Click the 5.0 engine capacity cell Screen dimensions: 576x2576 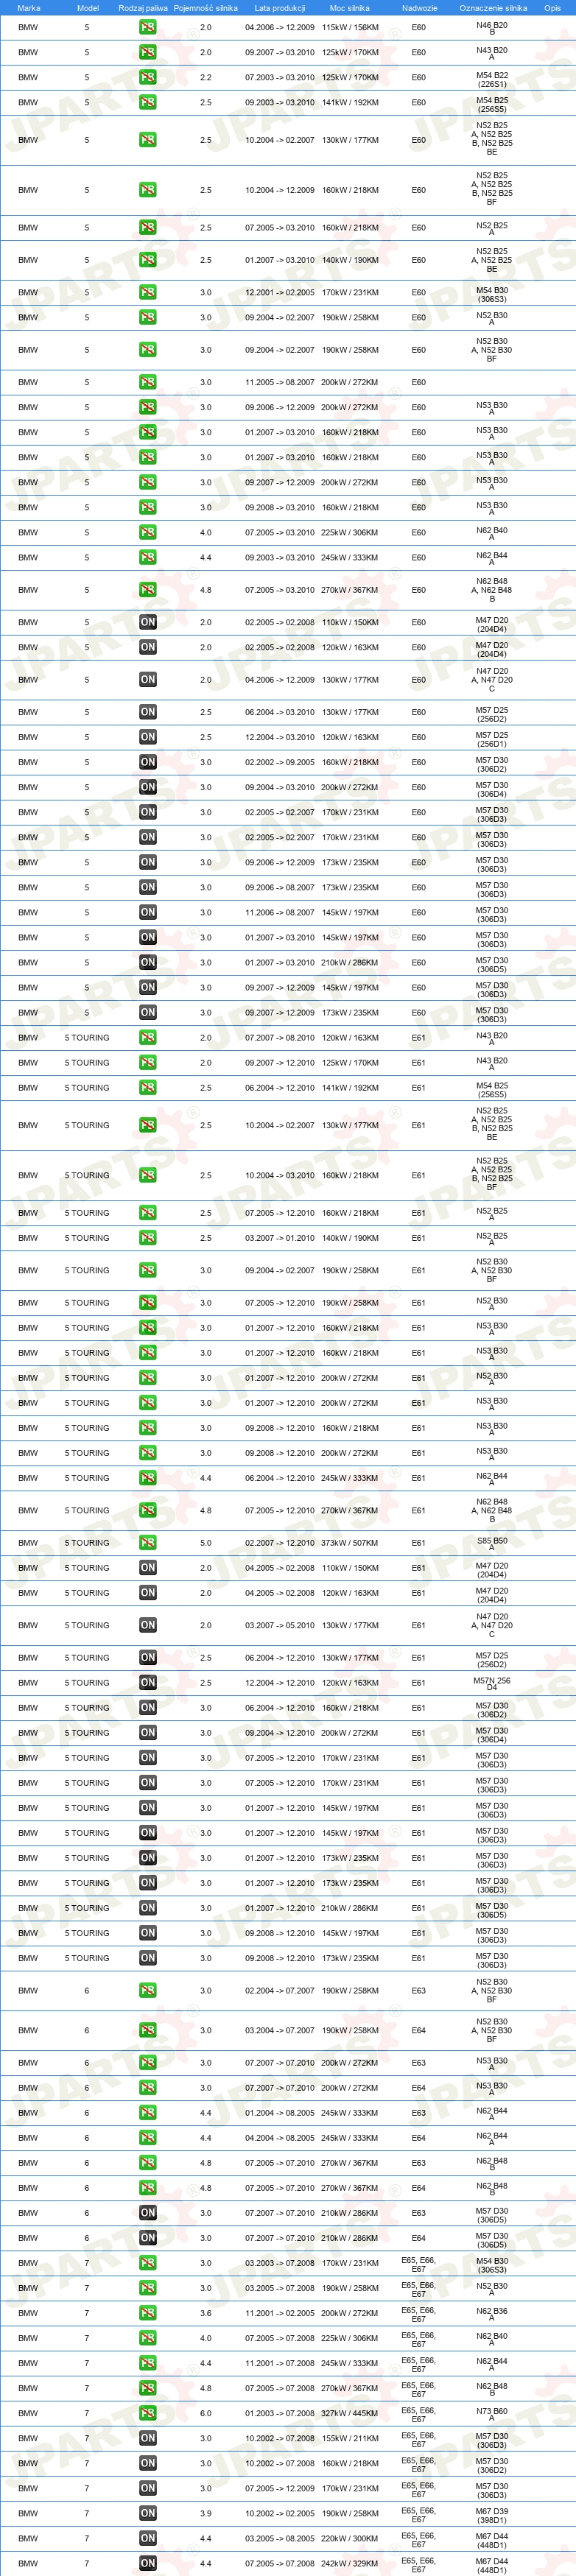pos(205,1542)
